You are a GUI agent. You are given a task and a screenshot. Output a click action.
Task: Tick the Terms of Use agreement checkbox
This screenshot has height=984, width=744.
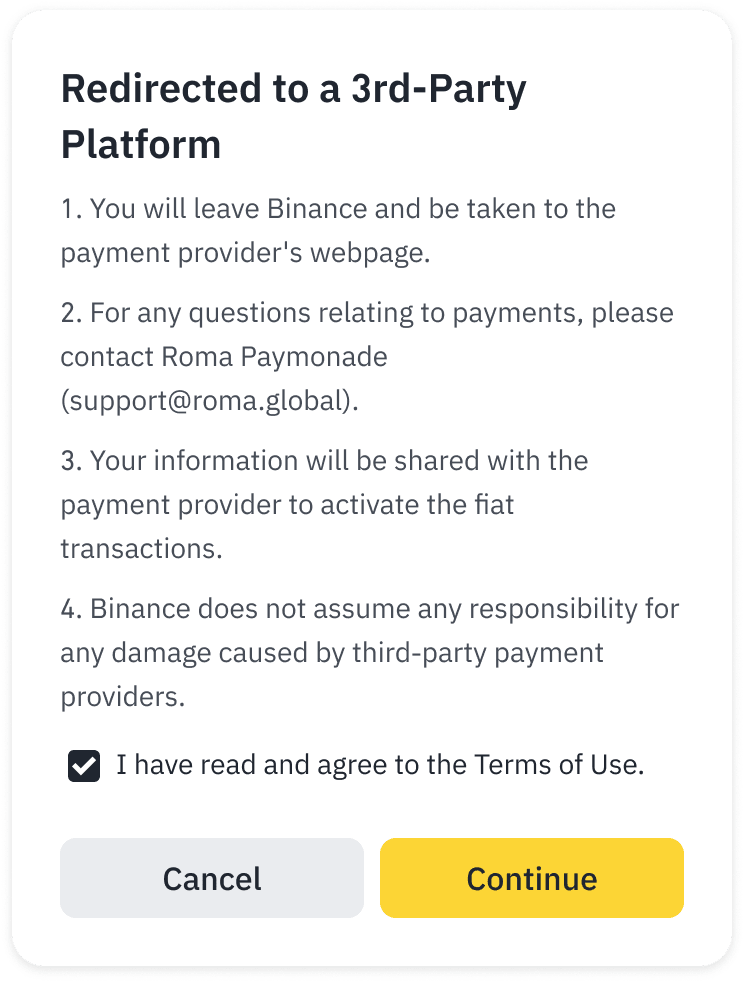[x=84, y=767]
